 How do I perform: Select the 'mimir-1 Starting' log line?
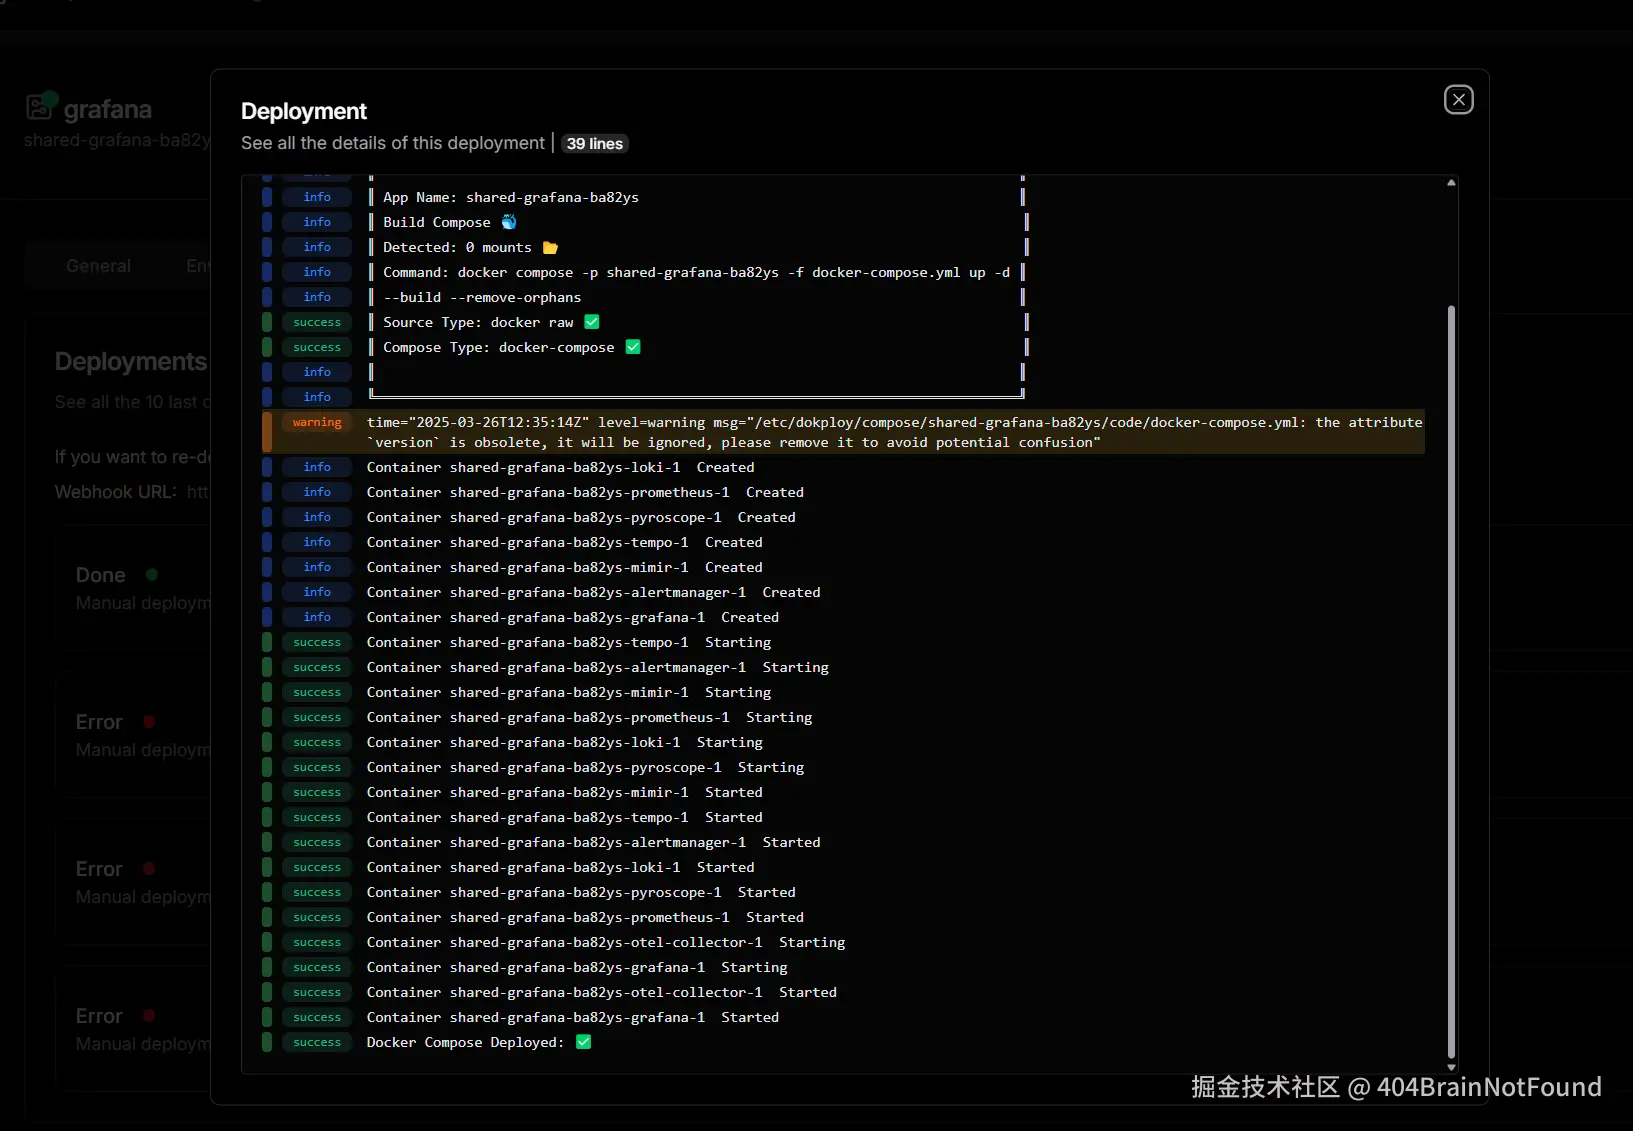pyautogui.click(x=569, y=692)
